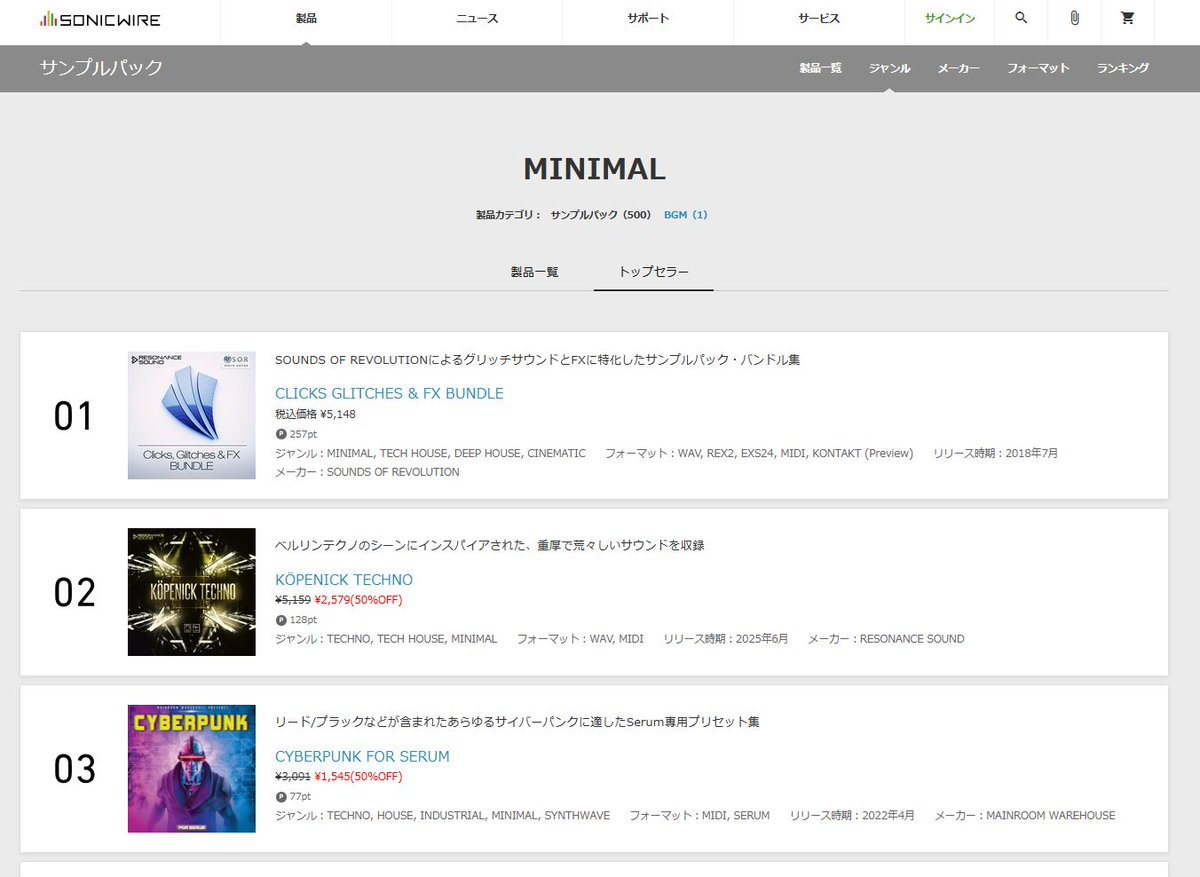Image resolution: width=1200 pixels, height=877 pixels.
Task: Click the Serum専用プリセット集 description line
Action: point(517,721)
